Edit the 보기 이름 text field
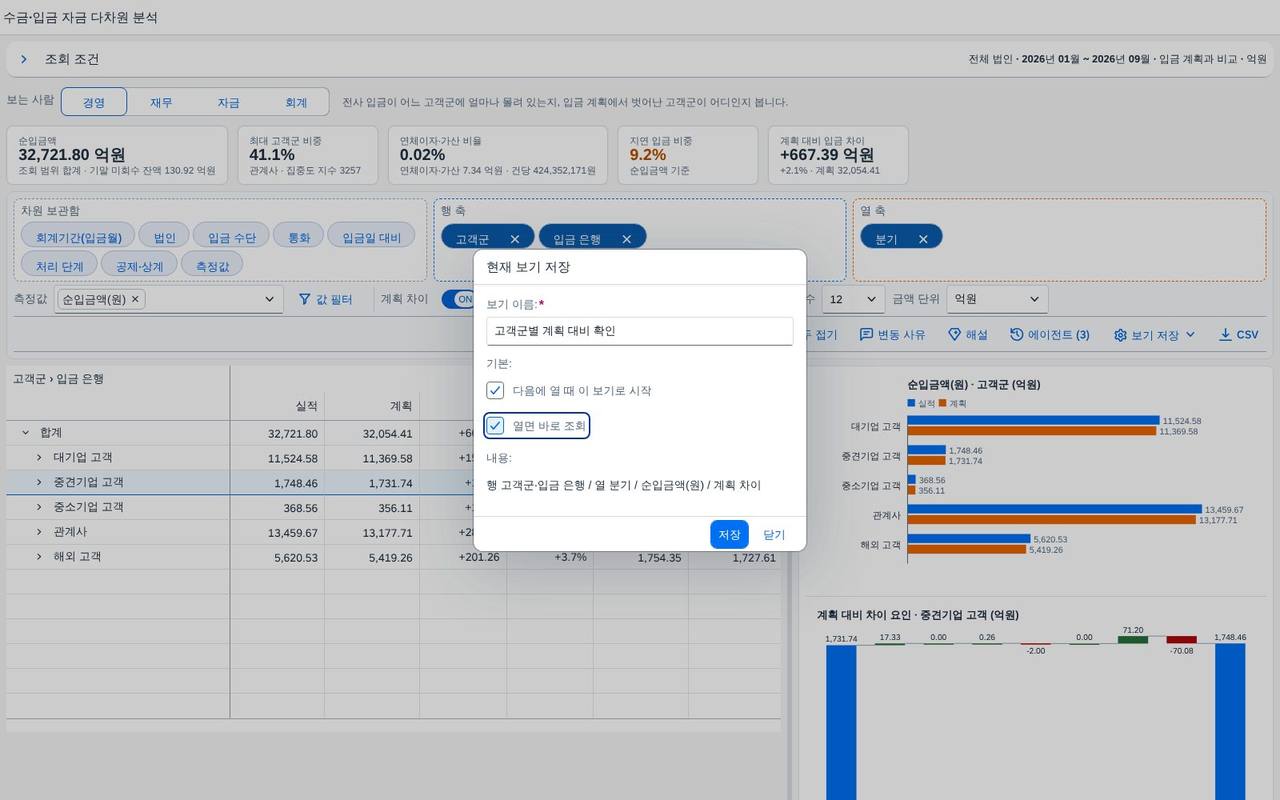 (640, 331)
